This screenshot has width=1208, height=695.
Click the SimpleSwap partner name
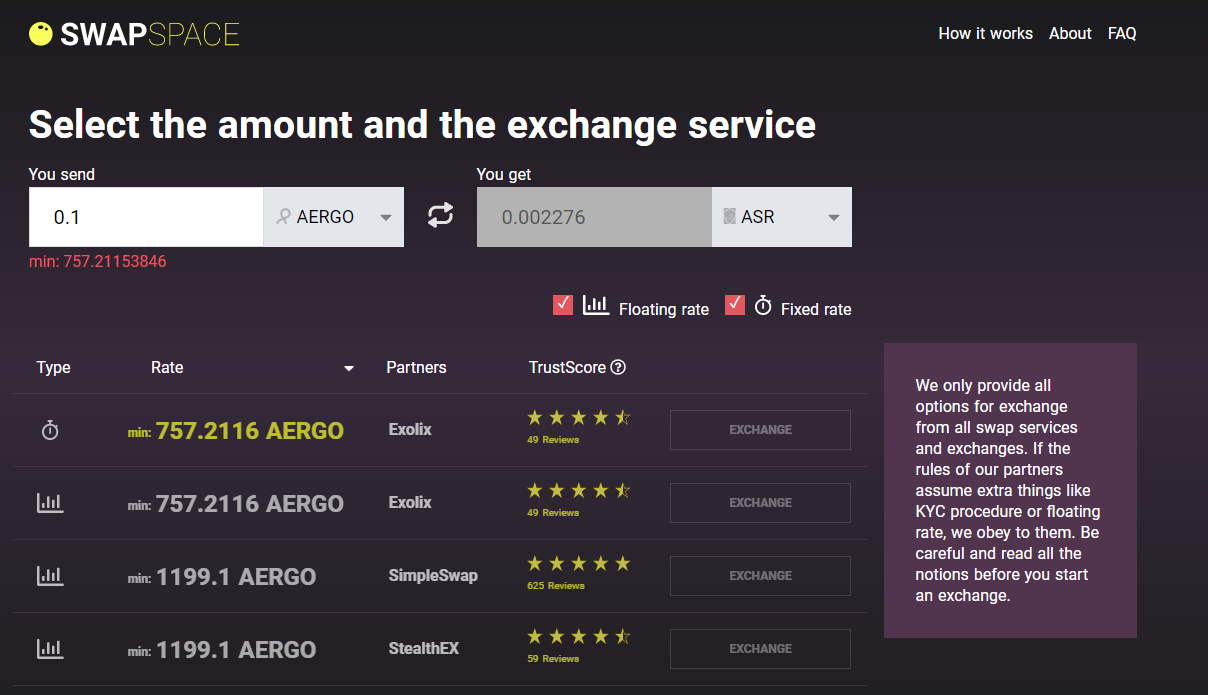click(433, 576)
